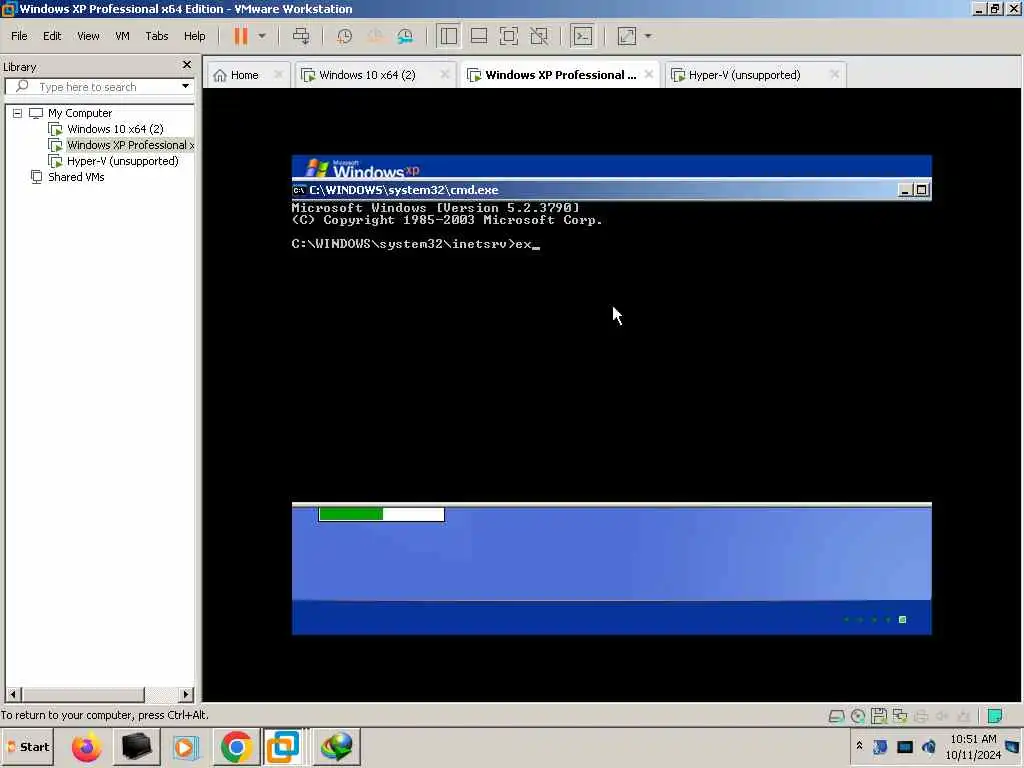Enter full screen mode
This screenshot has width=1024, height=768.
tap(509, 36)
